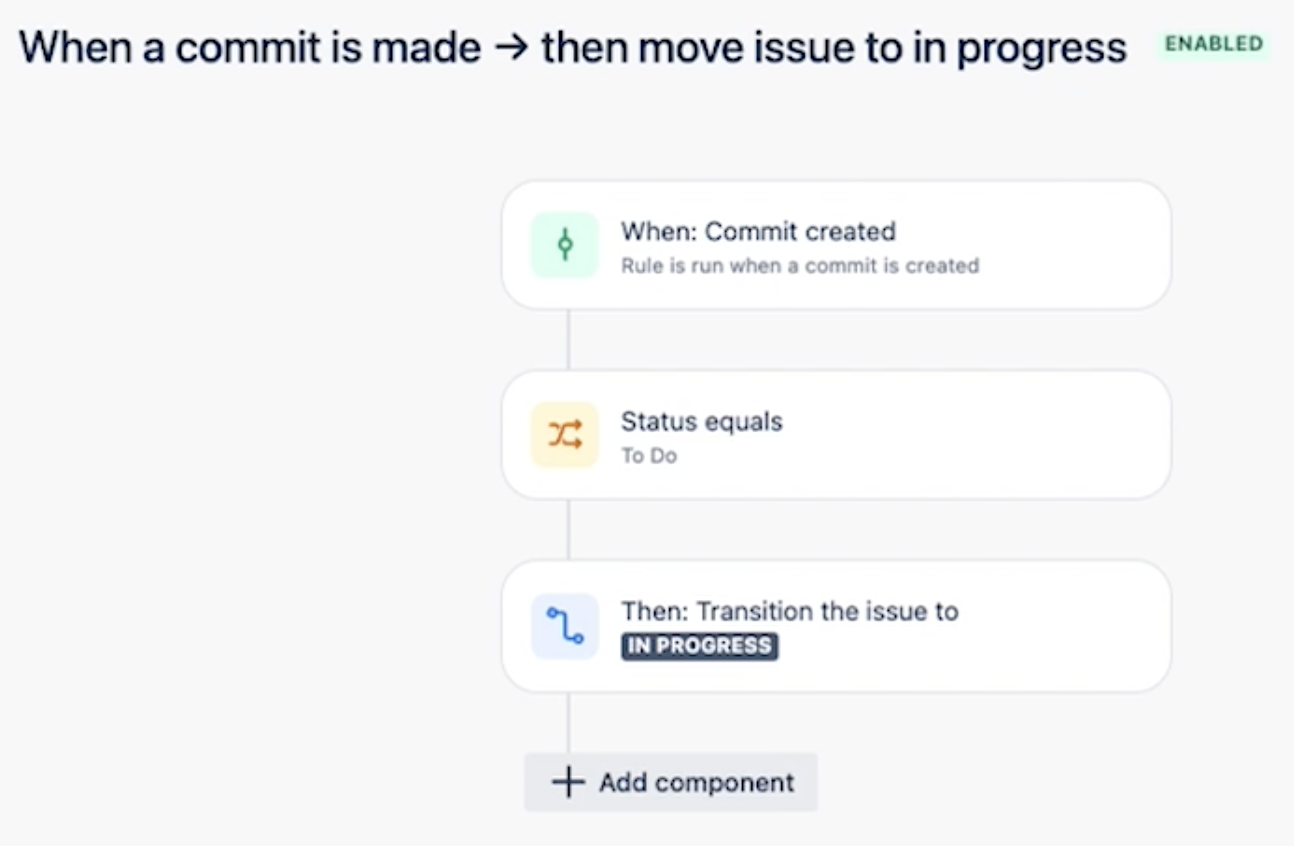Click the orange Status equals condition icon

coord(564,435)
